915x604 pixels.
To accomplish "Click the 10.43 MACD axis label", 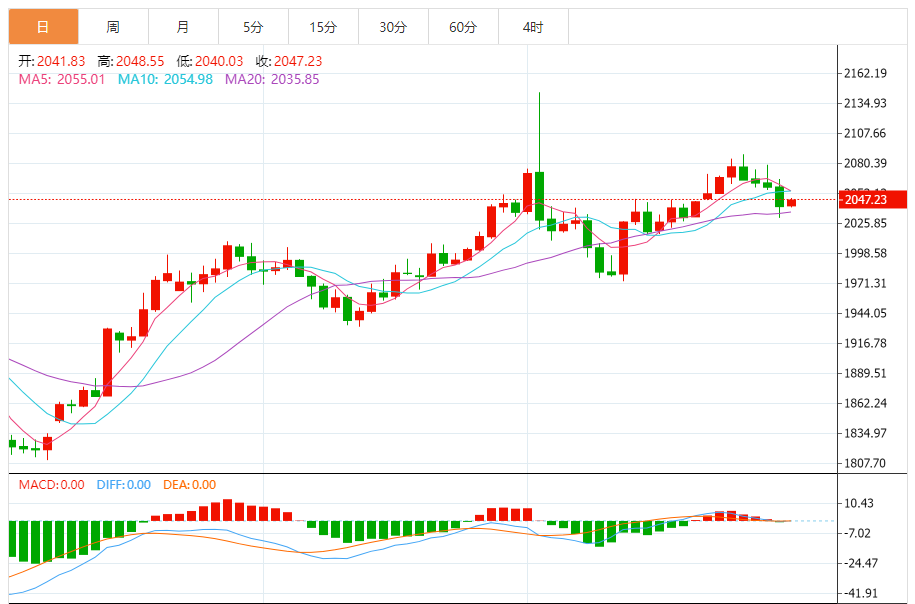I will (x=860, y=504).
